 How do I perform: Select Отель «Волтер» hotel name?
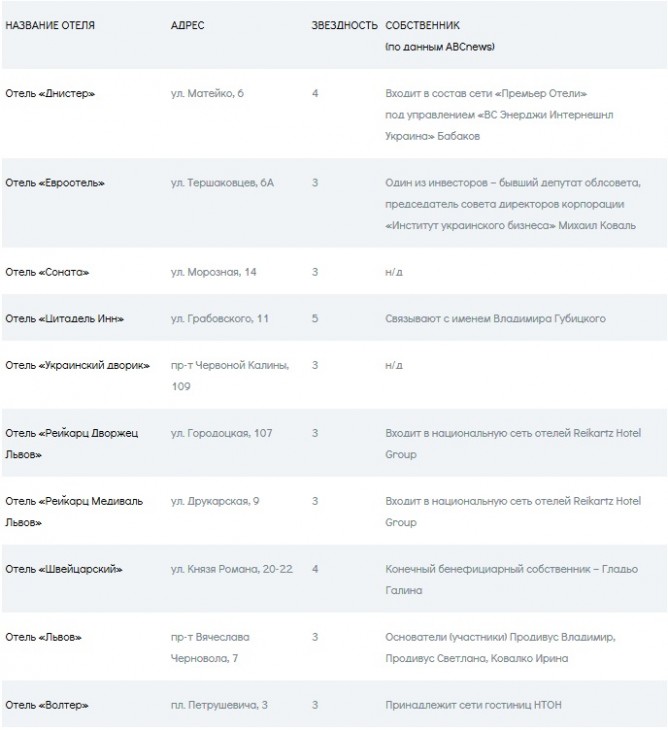click(47, 705)
